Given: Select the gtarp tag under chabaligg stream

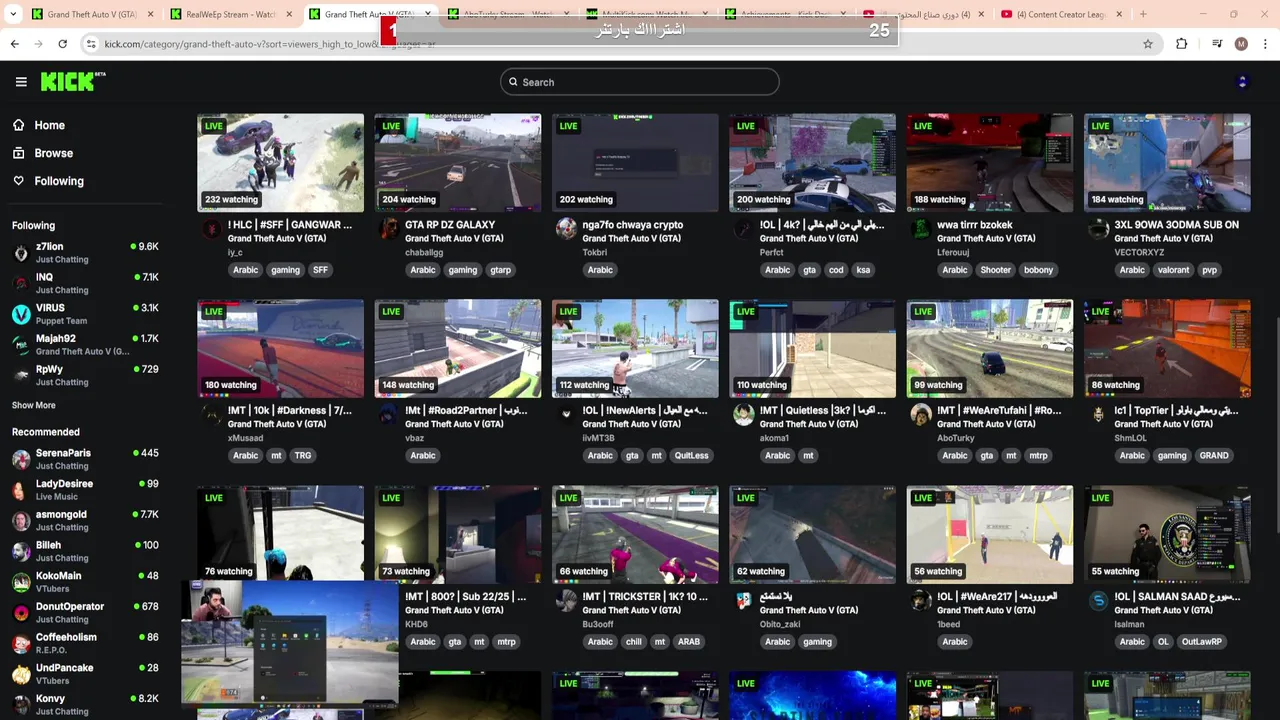Looking at the screenshot, I should pos(501,270).
